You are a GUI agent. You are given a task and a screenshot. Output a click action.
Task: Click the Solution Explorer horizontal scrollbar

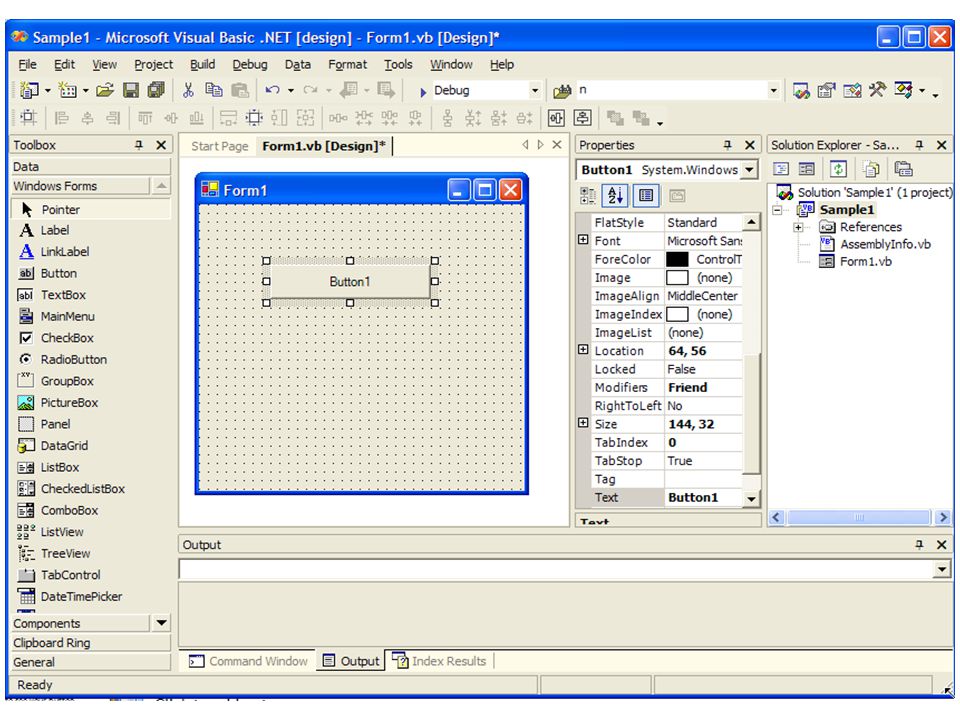[860, 518]
